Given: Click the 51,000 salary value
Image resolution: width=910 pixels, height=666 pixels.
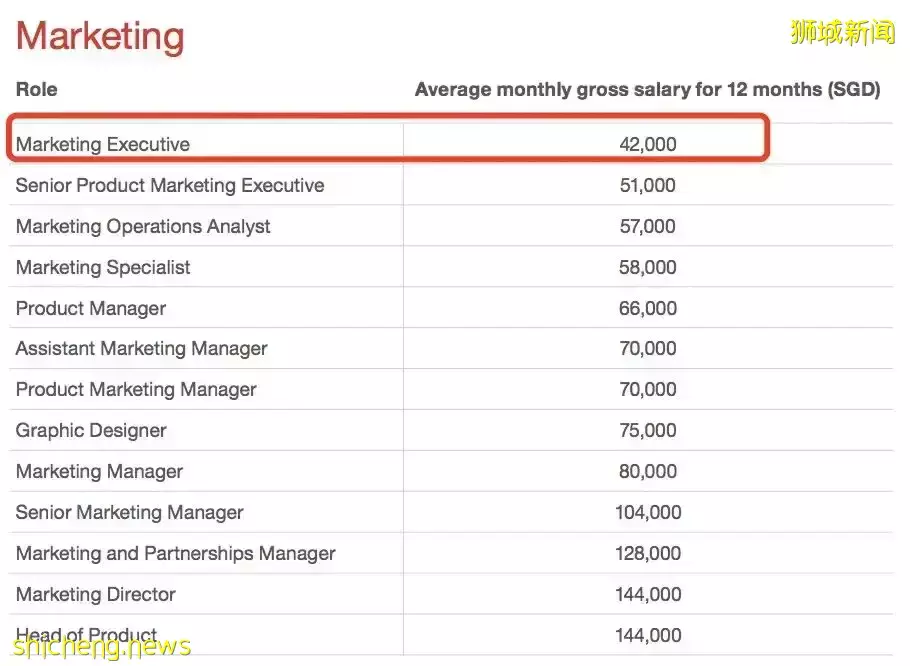Looking at the screenshot, I should click(647, 186).
